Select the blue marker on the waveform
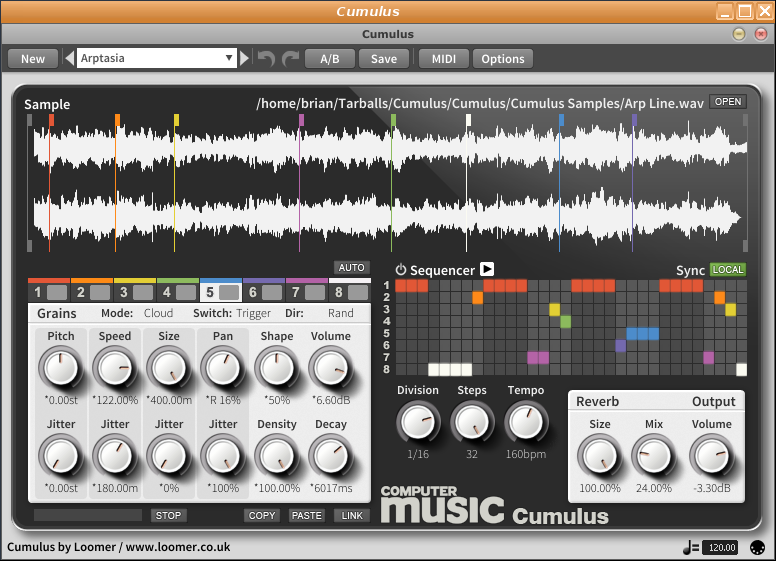776x561 pixels. [561, 119]
